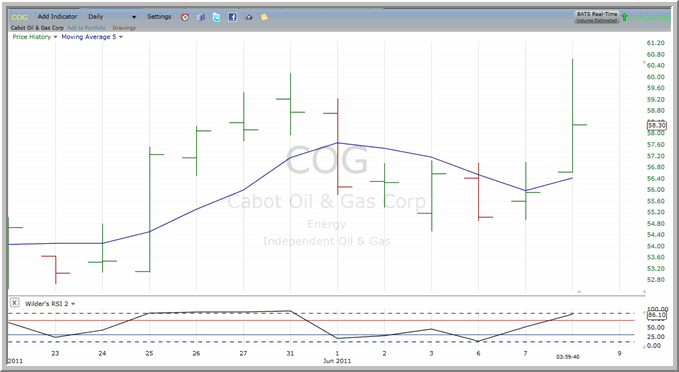
Task: Click the 25 date axis label
Action: 149,353
